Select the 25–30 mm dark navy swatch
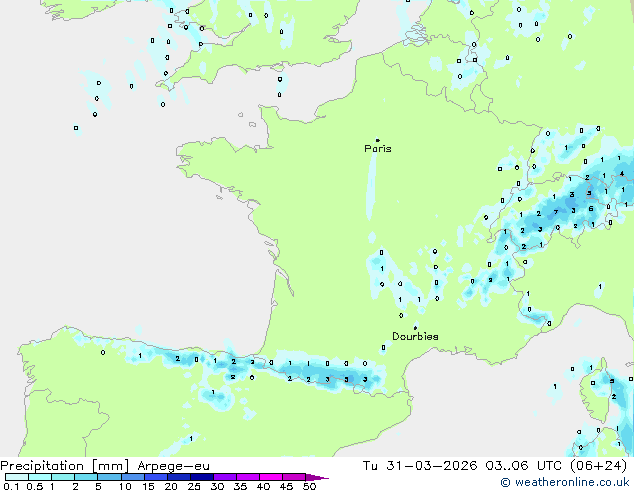The width and height of the screenshot is (634, 490). point(202,477)
